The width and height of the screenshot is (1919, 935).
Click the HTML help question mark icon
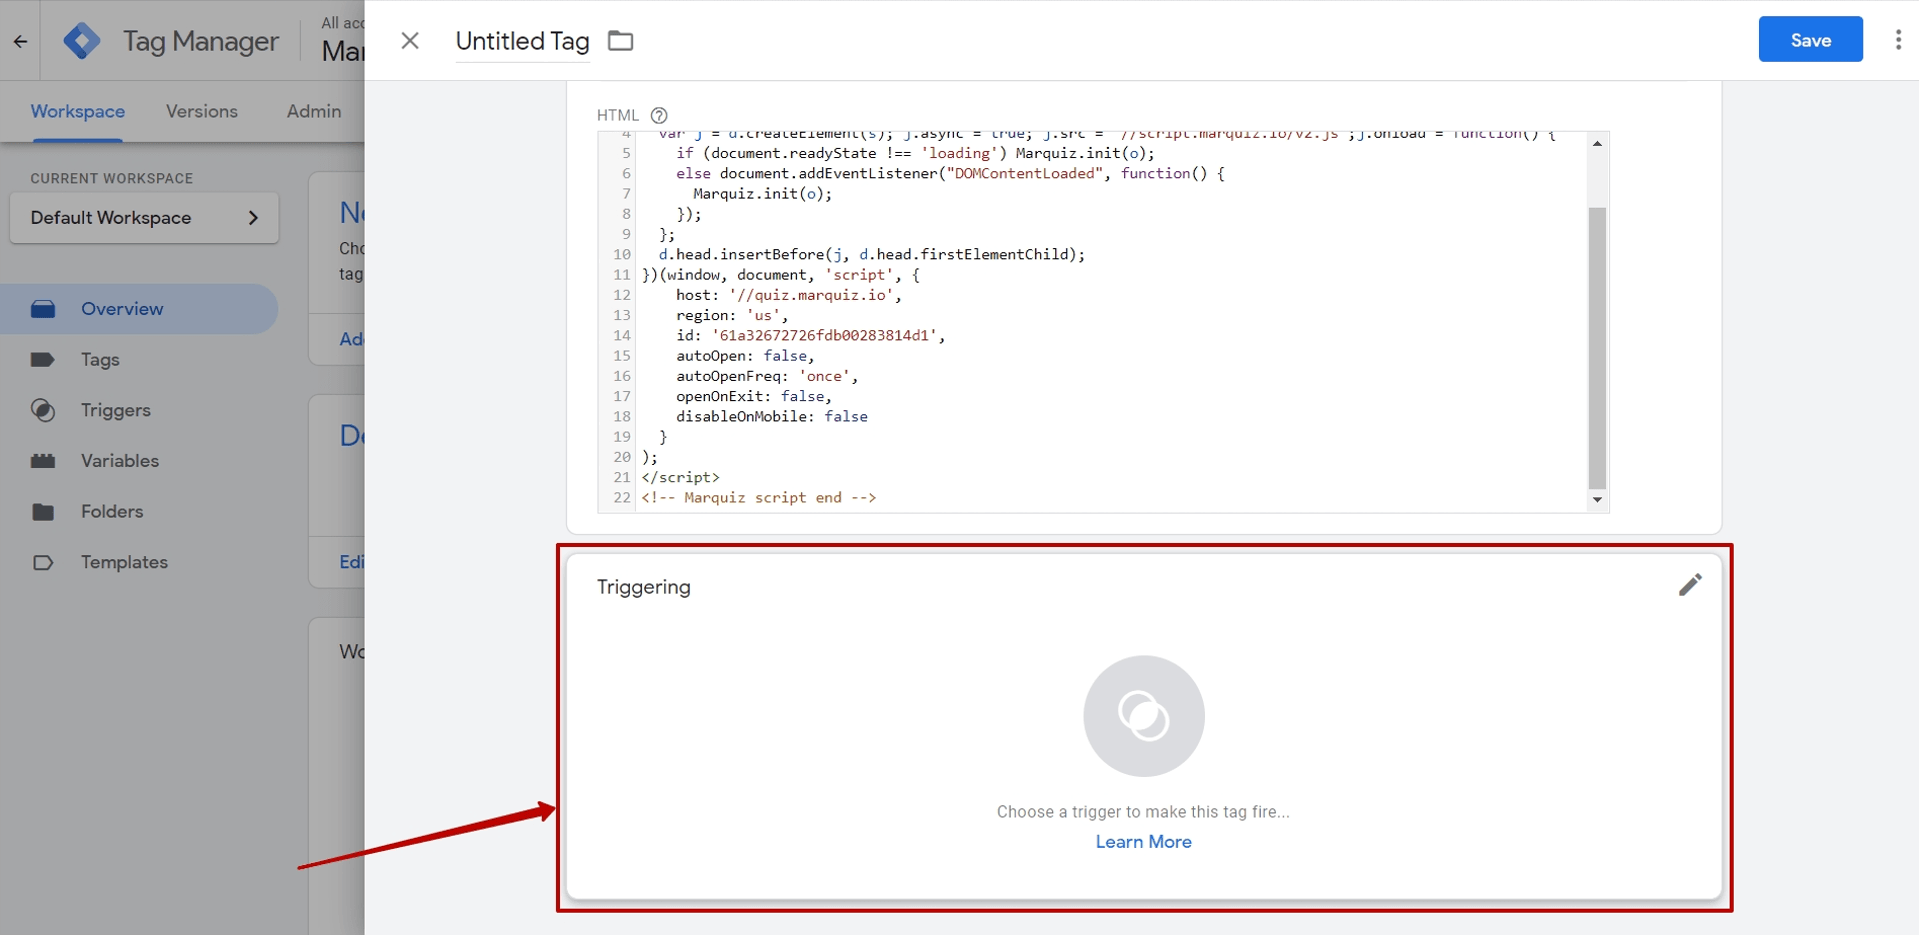pyautogui.click(x=659, y=115)
